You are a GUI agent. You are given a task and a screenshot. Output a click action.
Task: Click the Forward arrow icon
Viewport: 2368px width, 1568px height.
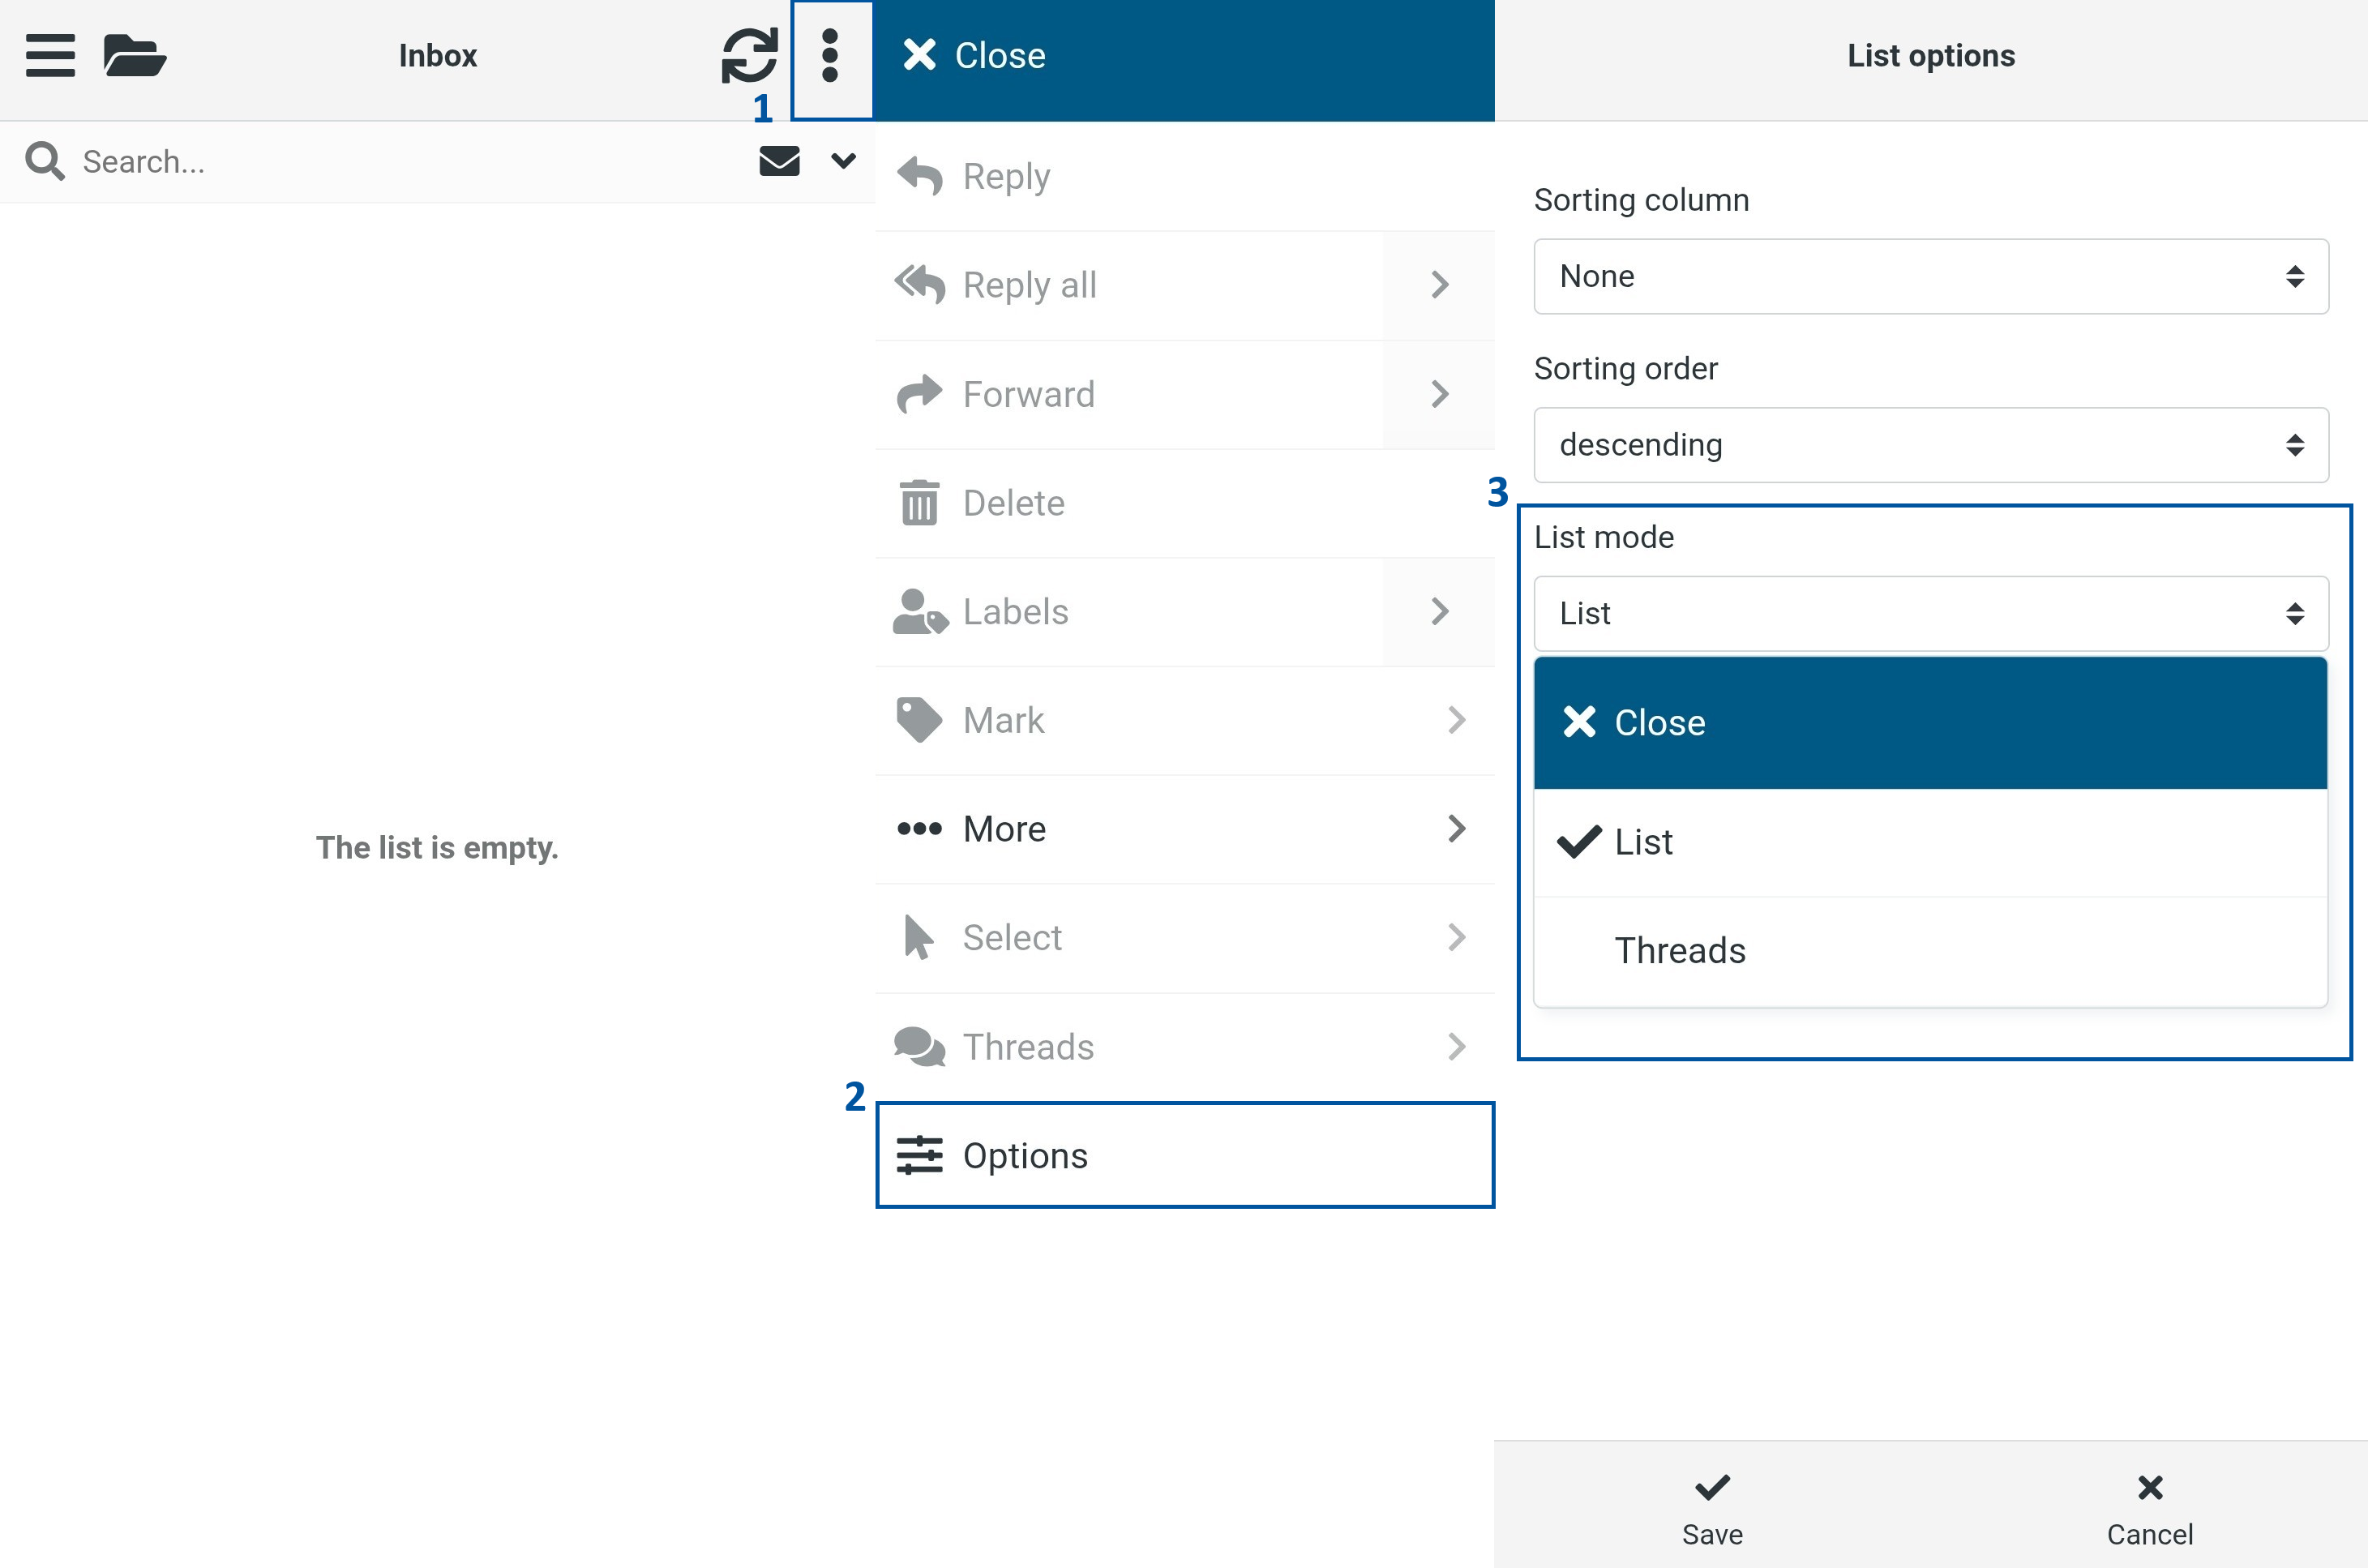[919, 394]
